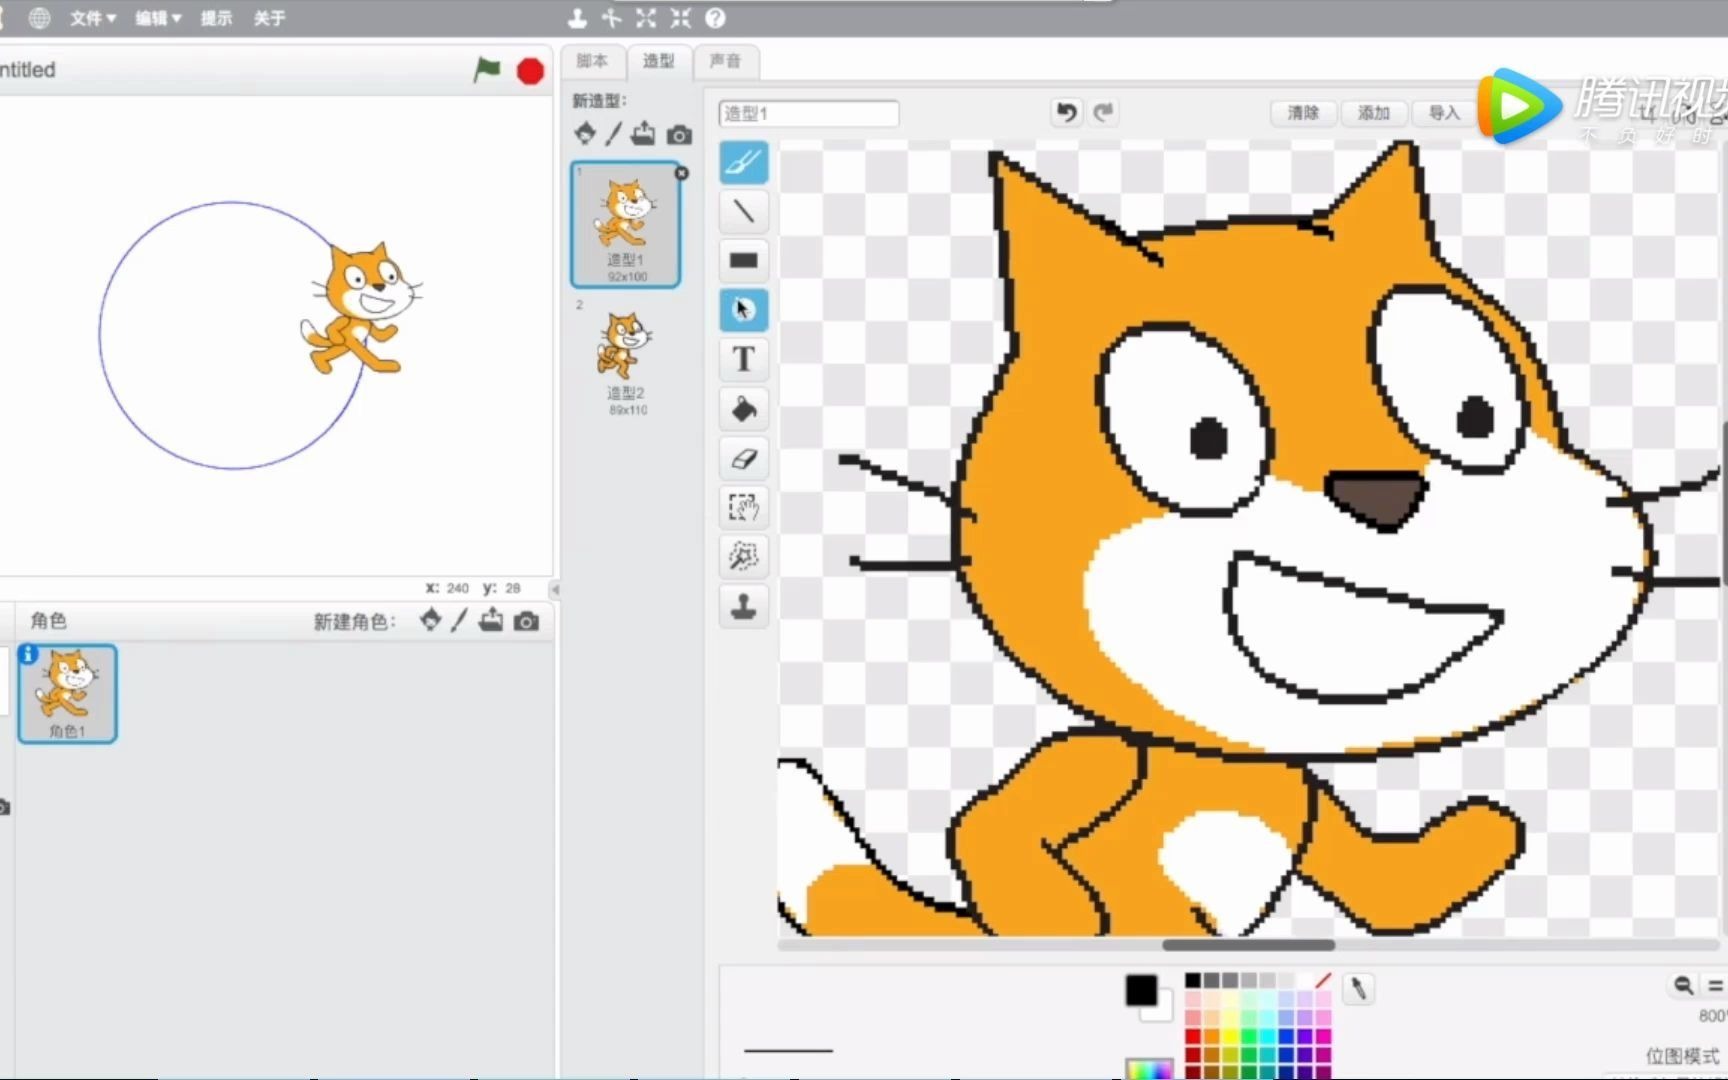Delete costume 造型1 with the X

682,173
